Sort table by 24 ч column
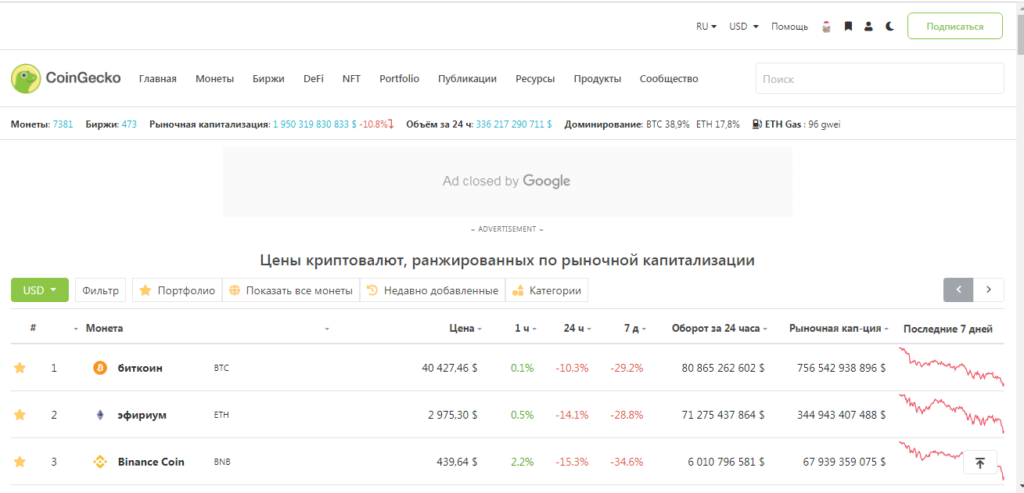The height and width of the screenshot is (493, 1024). pos(577,328)
